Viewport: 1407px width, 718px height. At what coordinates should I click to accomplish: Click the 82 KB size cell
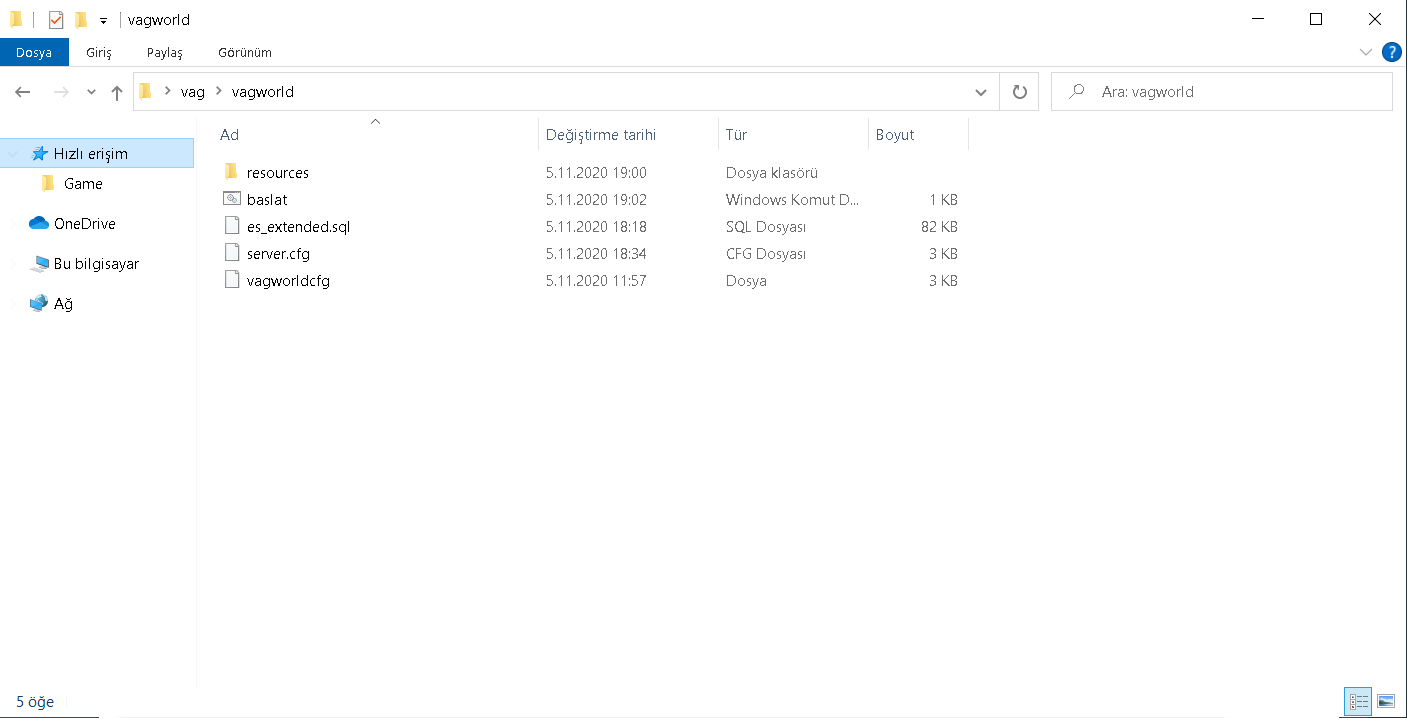click(x=939, y=227)
